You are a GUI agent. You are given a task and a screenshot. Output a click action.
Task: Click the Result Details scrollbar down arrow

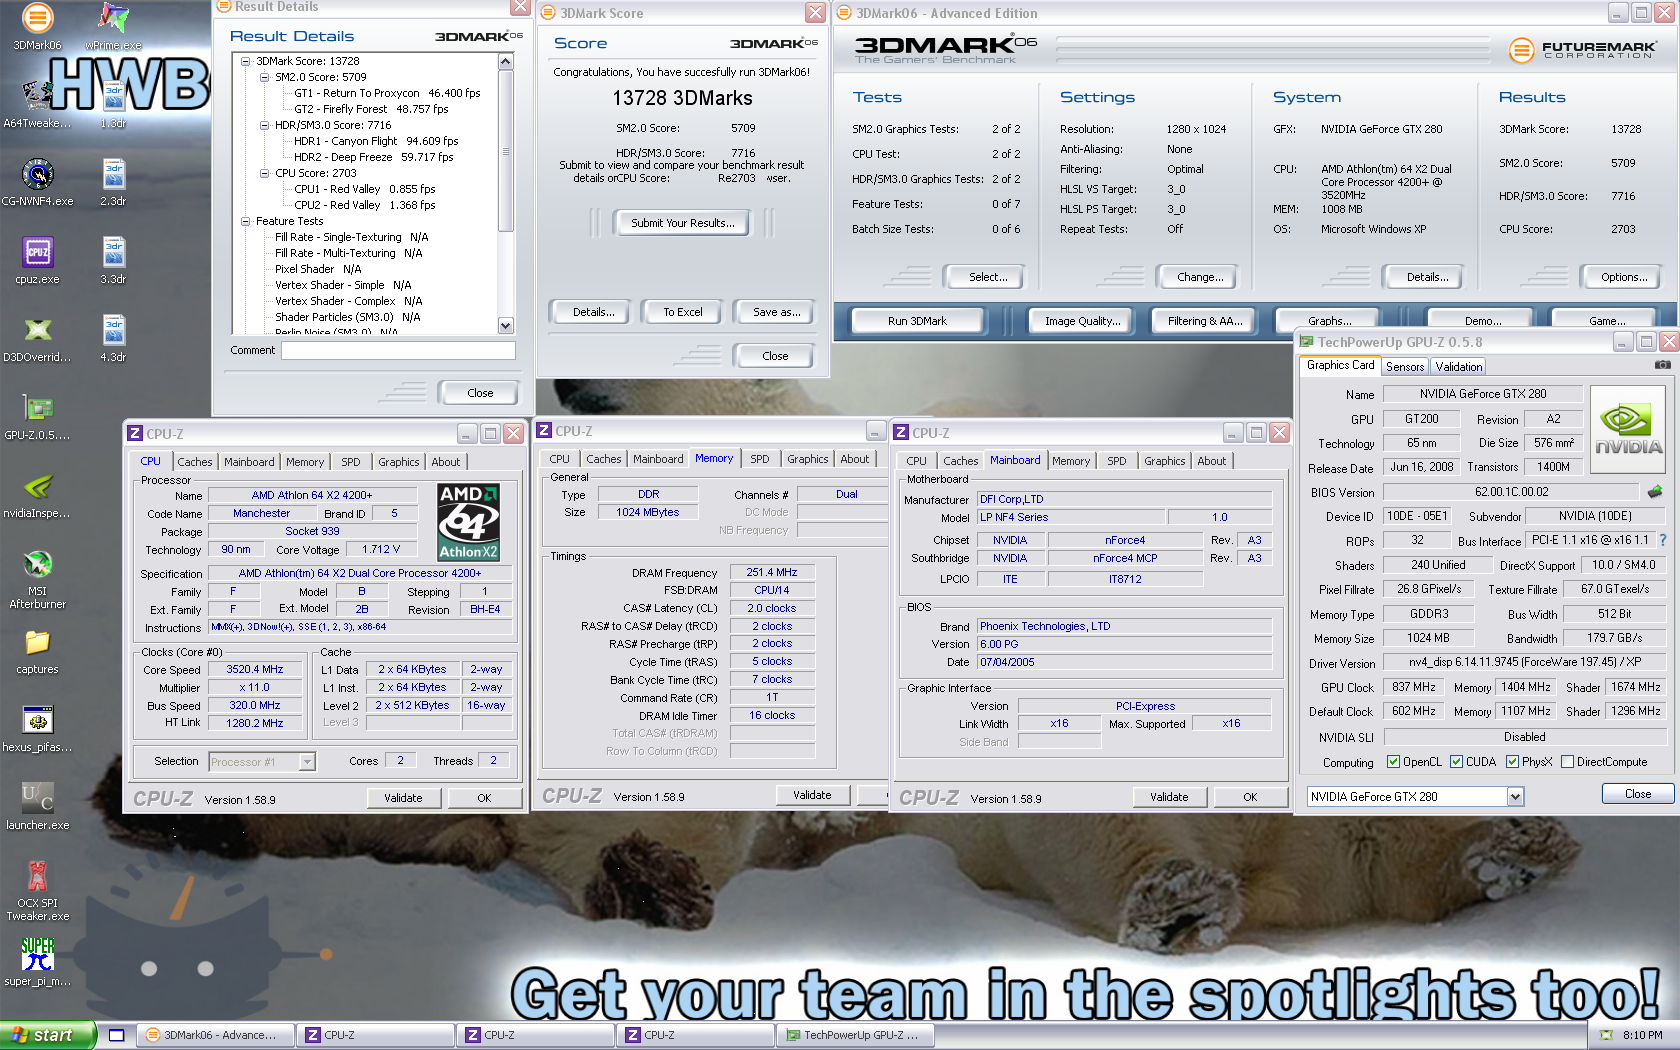point(505,325)
